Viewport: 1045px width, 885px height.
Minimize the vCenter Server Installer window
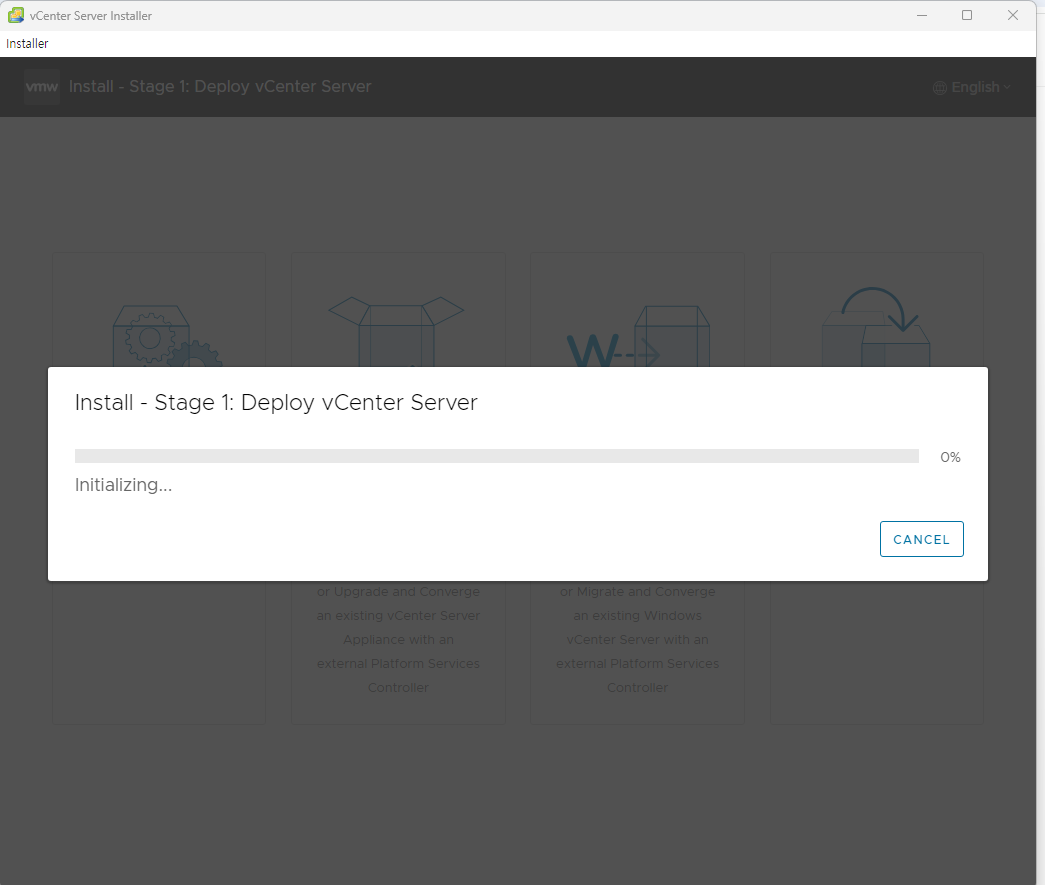coord(922,15)
